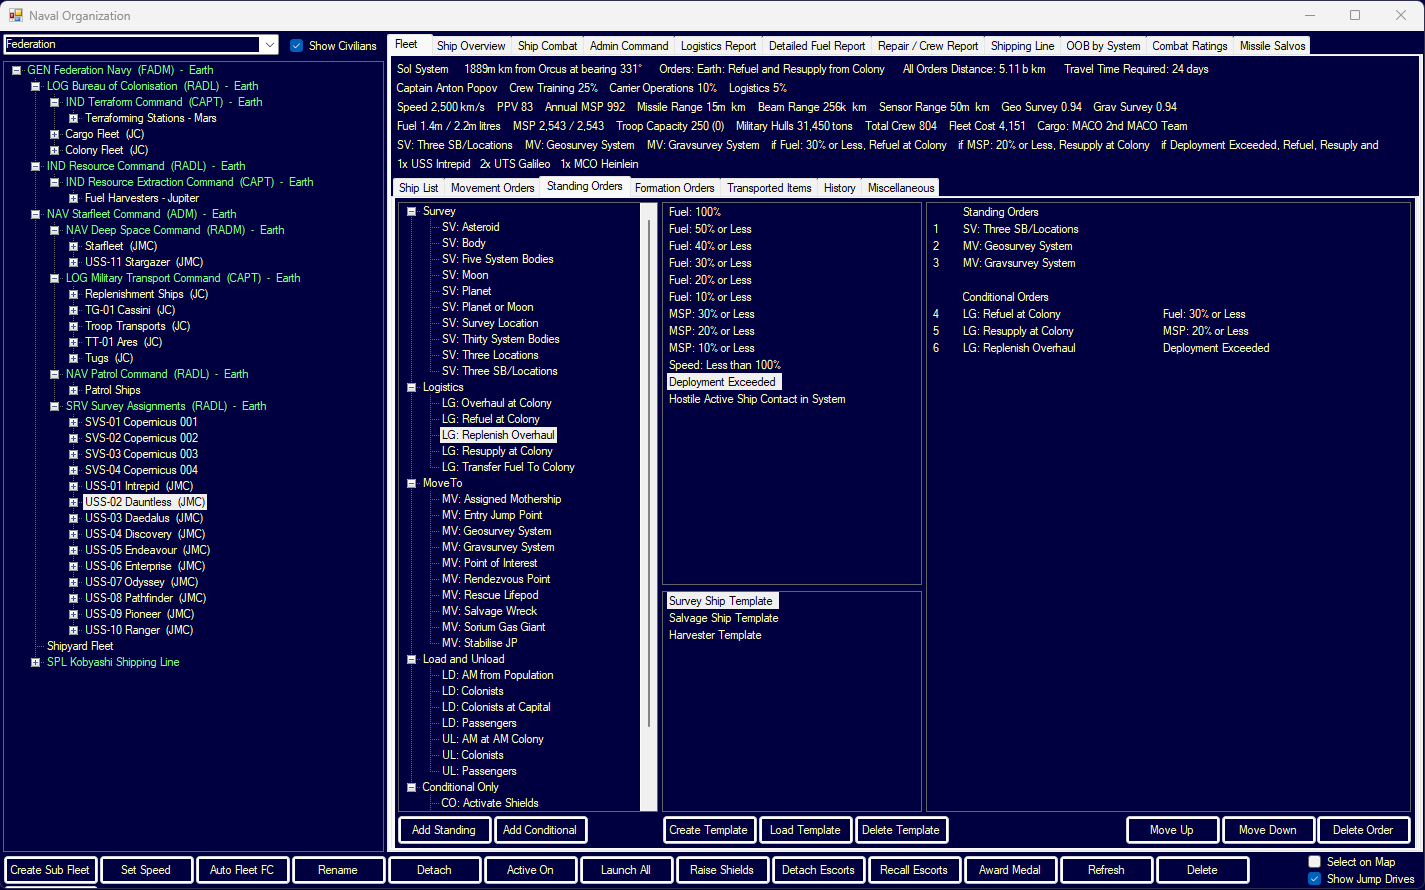
Task: Expand the Tugs fleet node
Action: tap(73, 358)
